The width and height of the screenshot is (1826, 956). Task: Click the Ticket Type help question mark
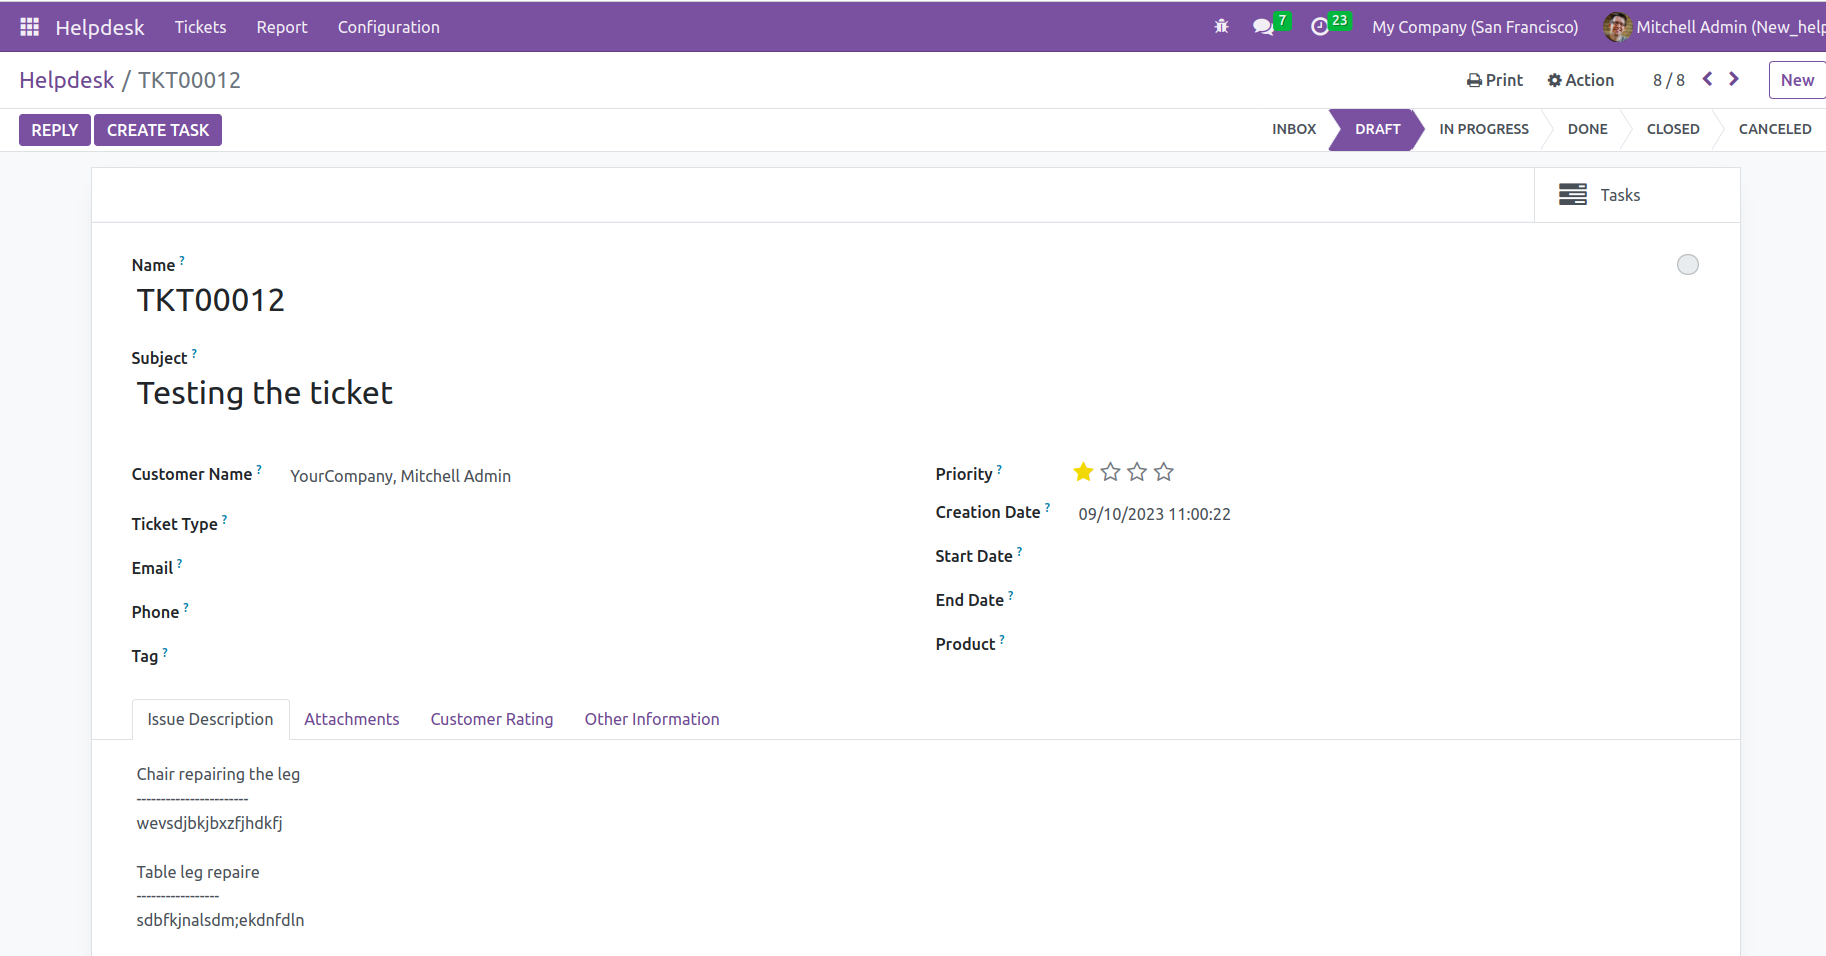coord(224,518)
